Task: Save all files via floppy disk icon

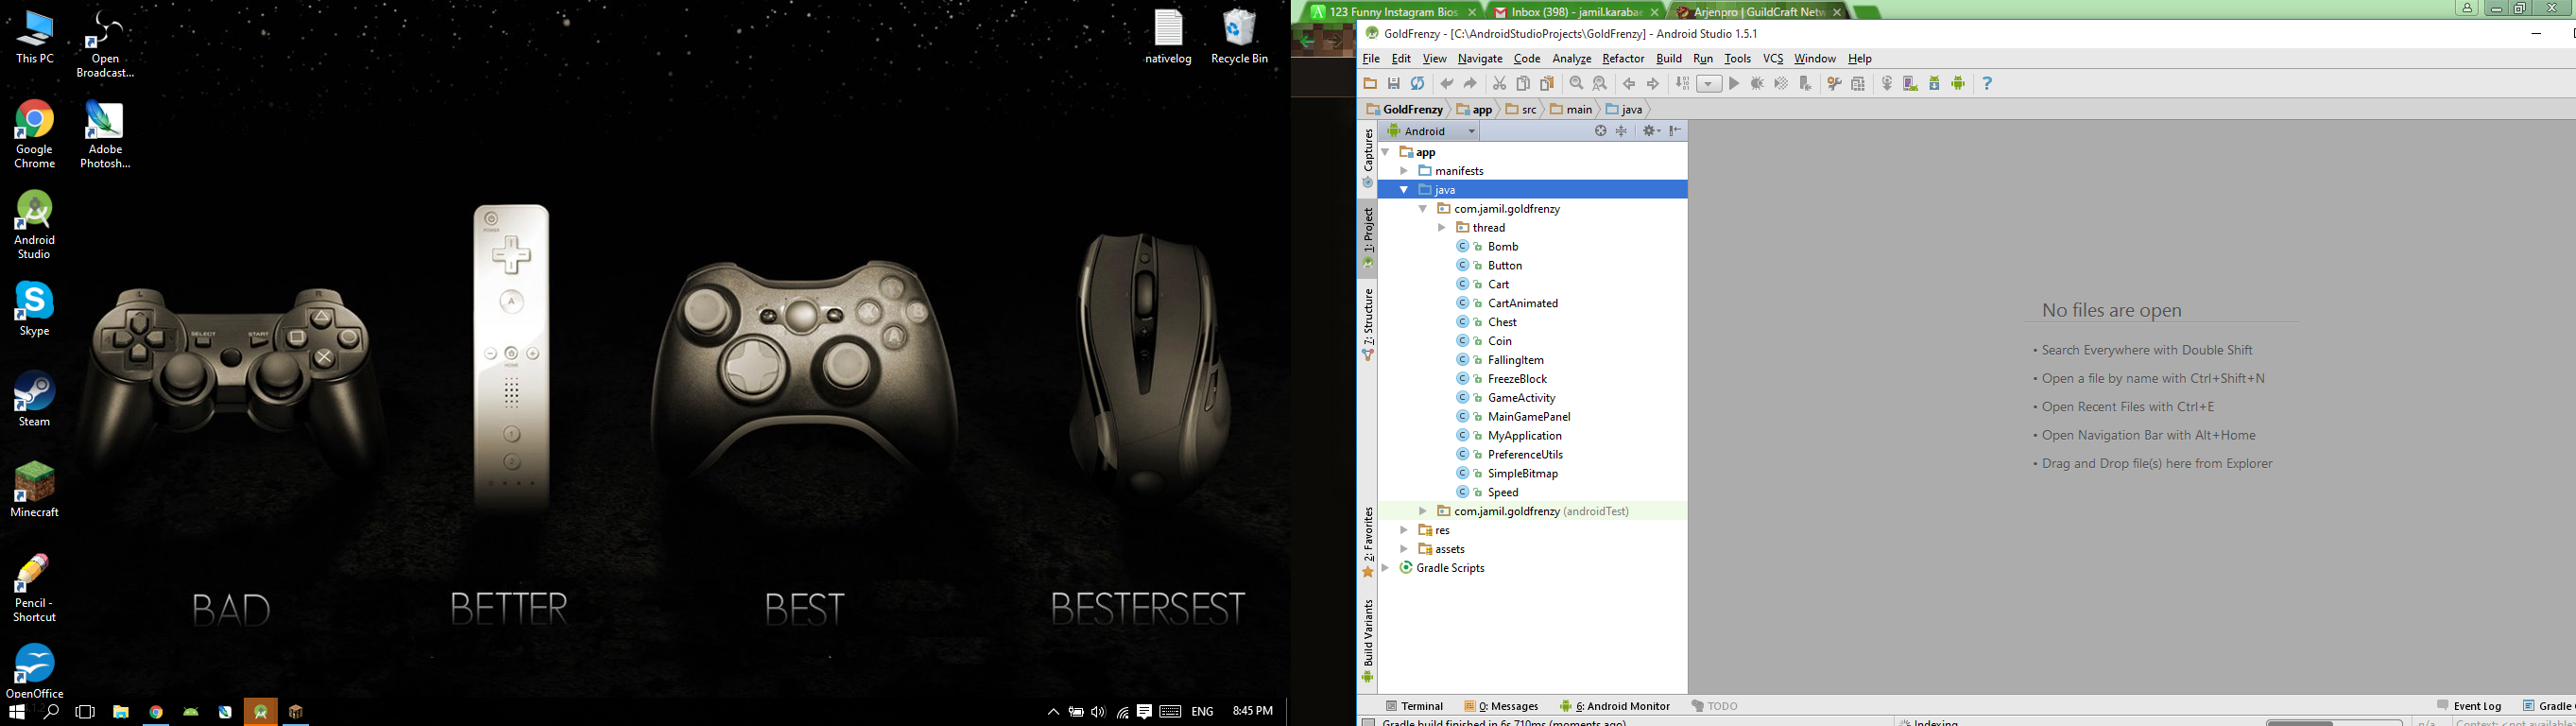Action: [1394, 84]
